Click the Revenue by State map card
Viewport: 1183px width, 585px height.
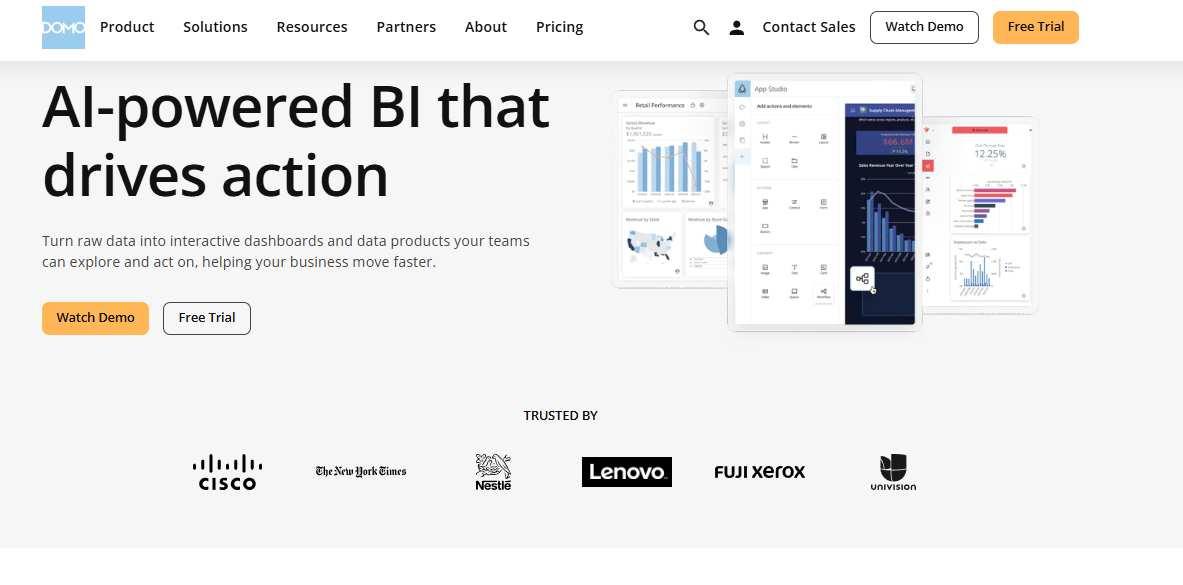(653, 244)
